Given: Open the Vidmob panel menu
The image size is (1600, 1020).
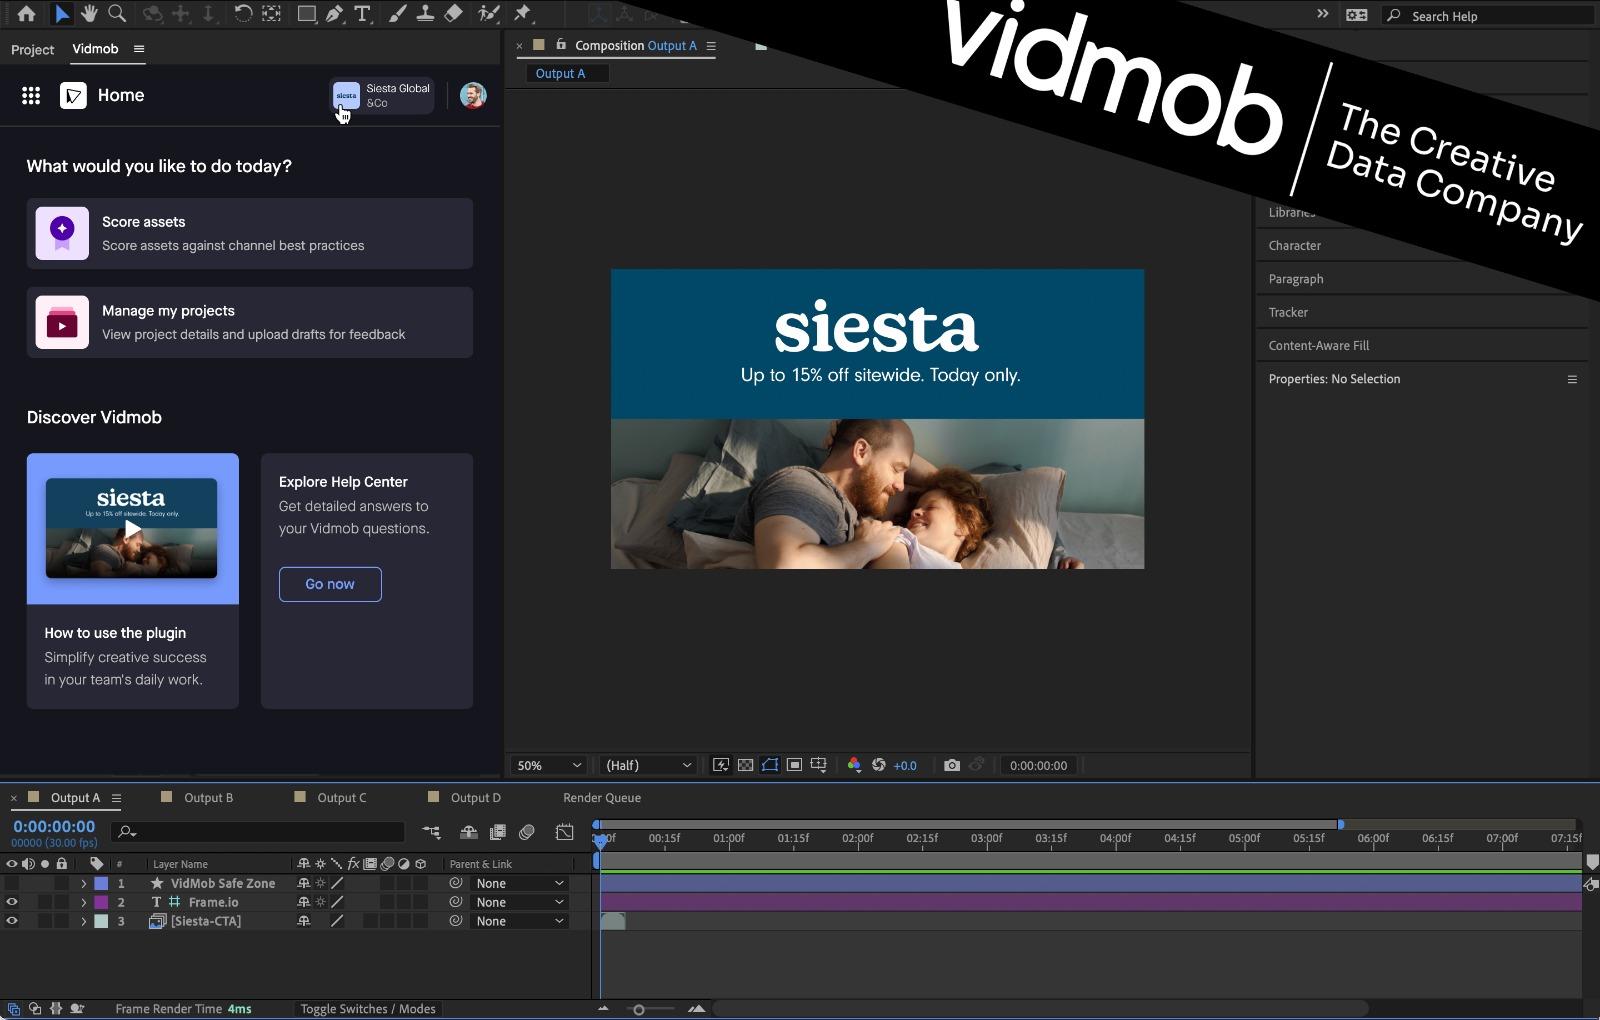Looking at the screenshot, I should tap(139, 49).
